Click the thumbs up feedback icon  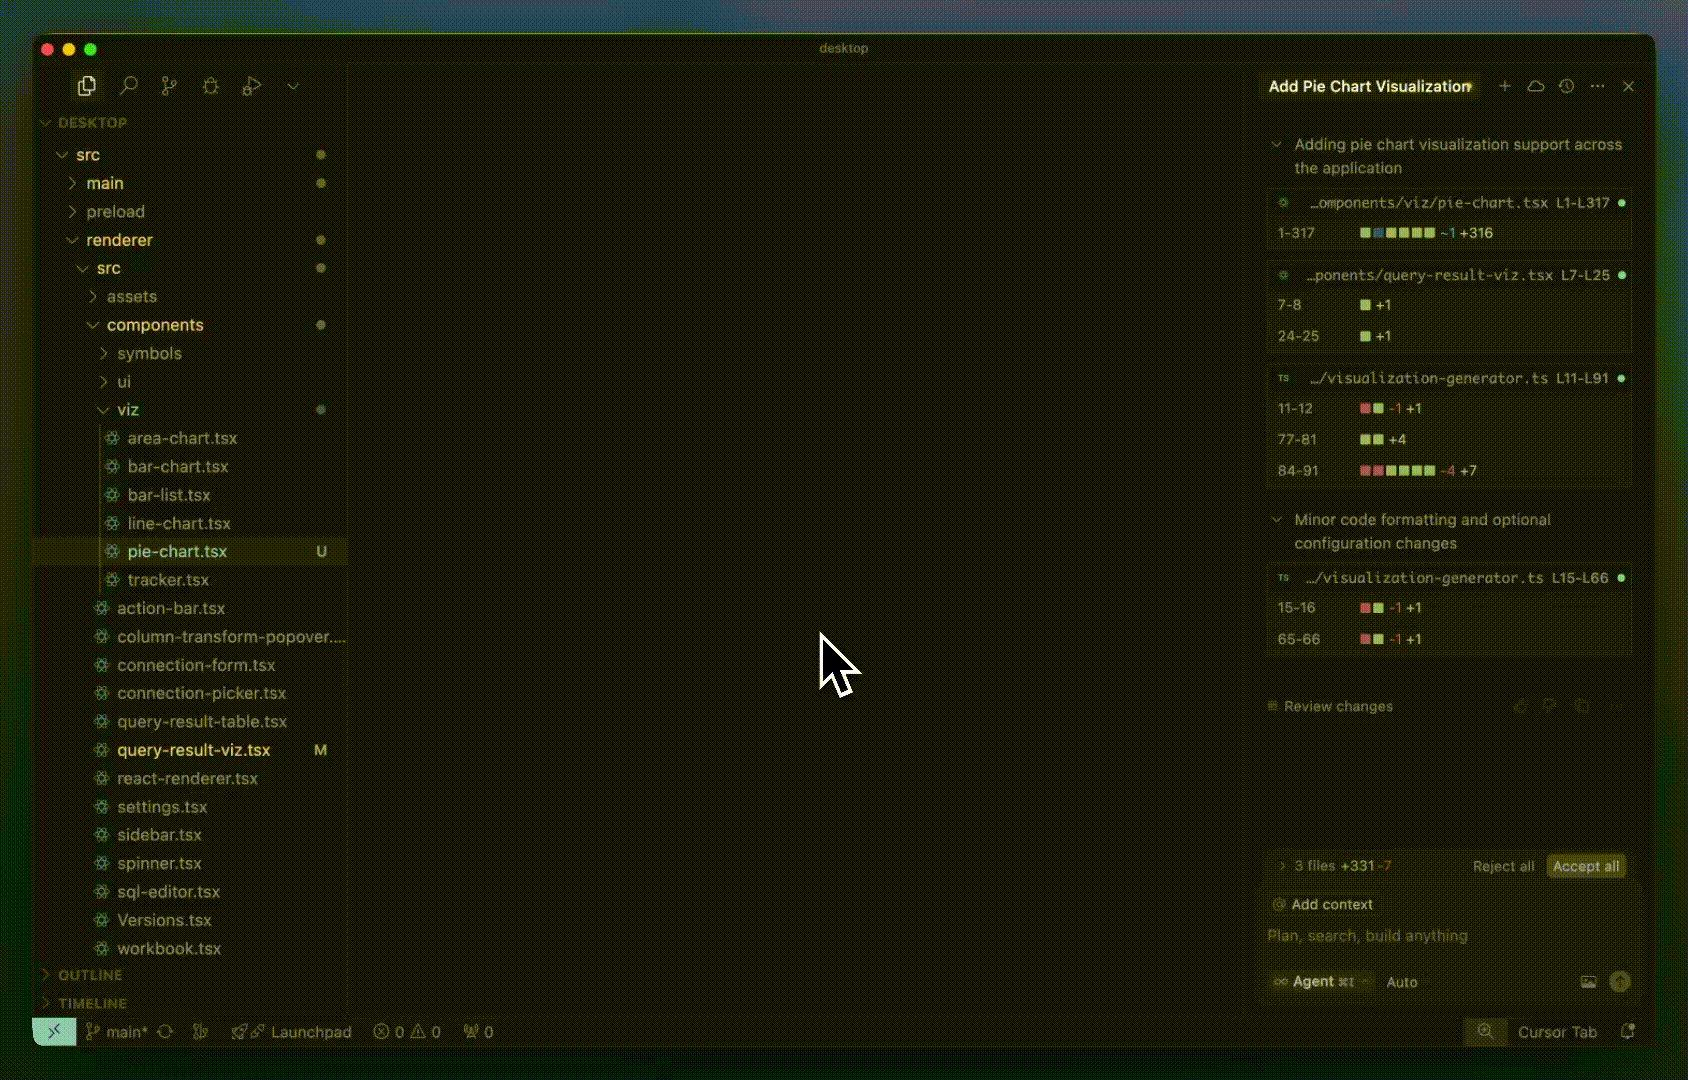pyautogui.click(x=1520, y=706)
